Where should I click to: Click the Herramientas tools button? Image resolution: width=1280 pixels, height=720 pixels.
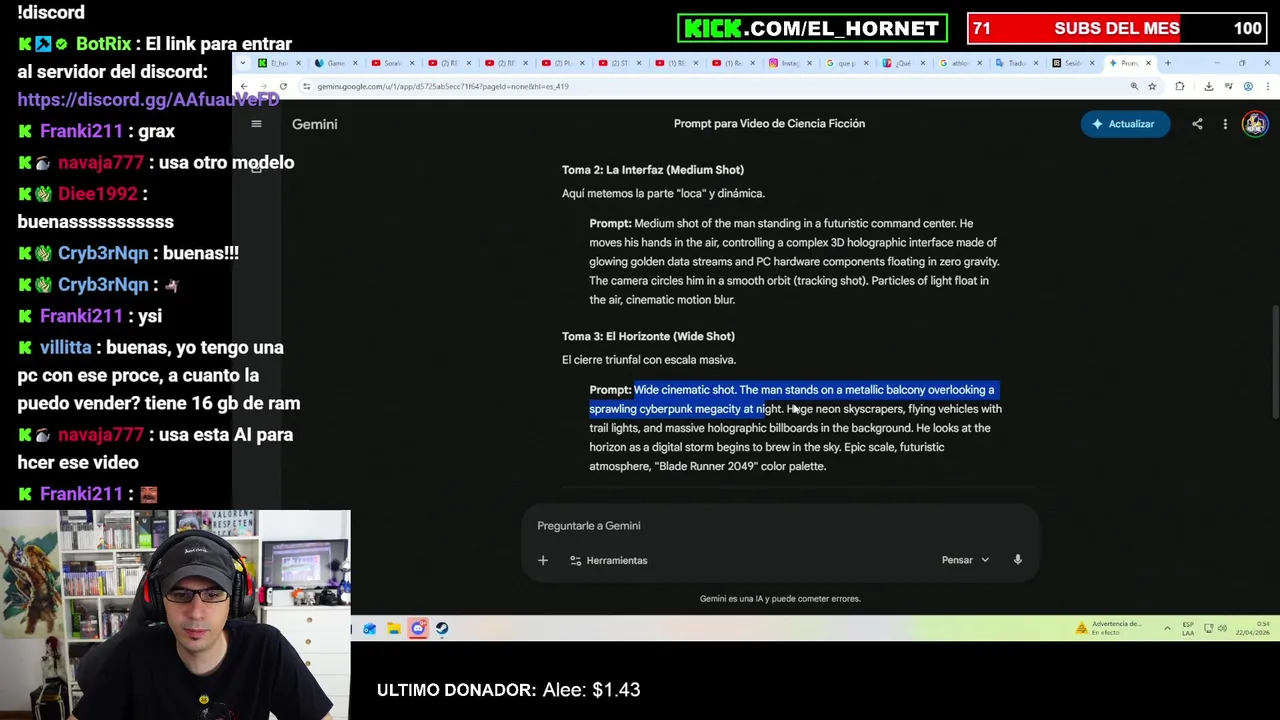(609, 560)
